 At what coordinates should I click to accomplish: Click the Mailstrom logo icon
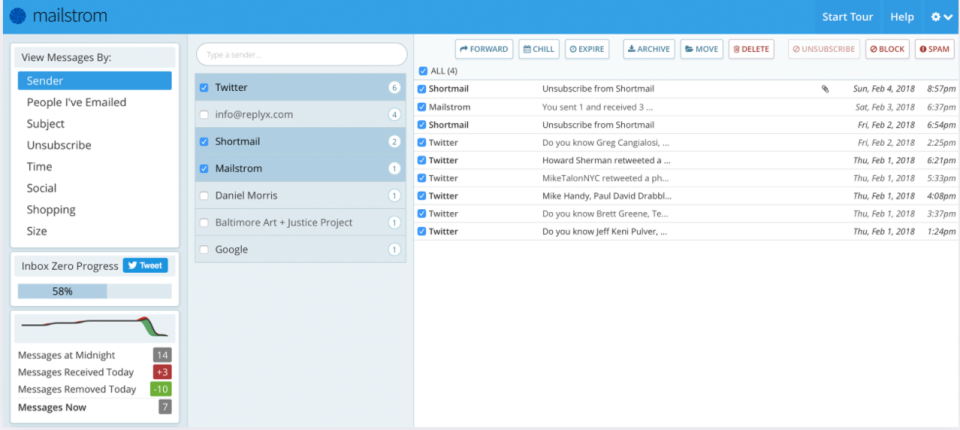click(x=18, y=16)
